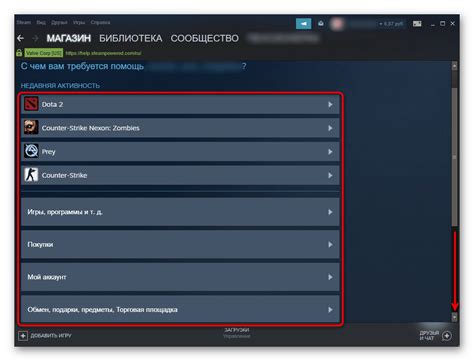Click ДОБАВИТЬ ИГРУ label
Screen dimensions: 474x361
[51, 336]
